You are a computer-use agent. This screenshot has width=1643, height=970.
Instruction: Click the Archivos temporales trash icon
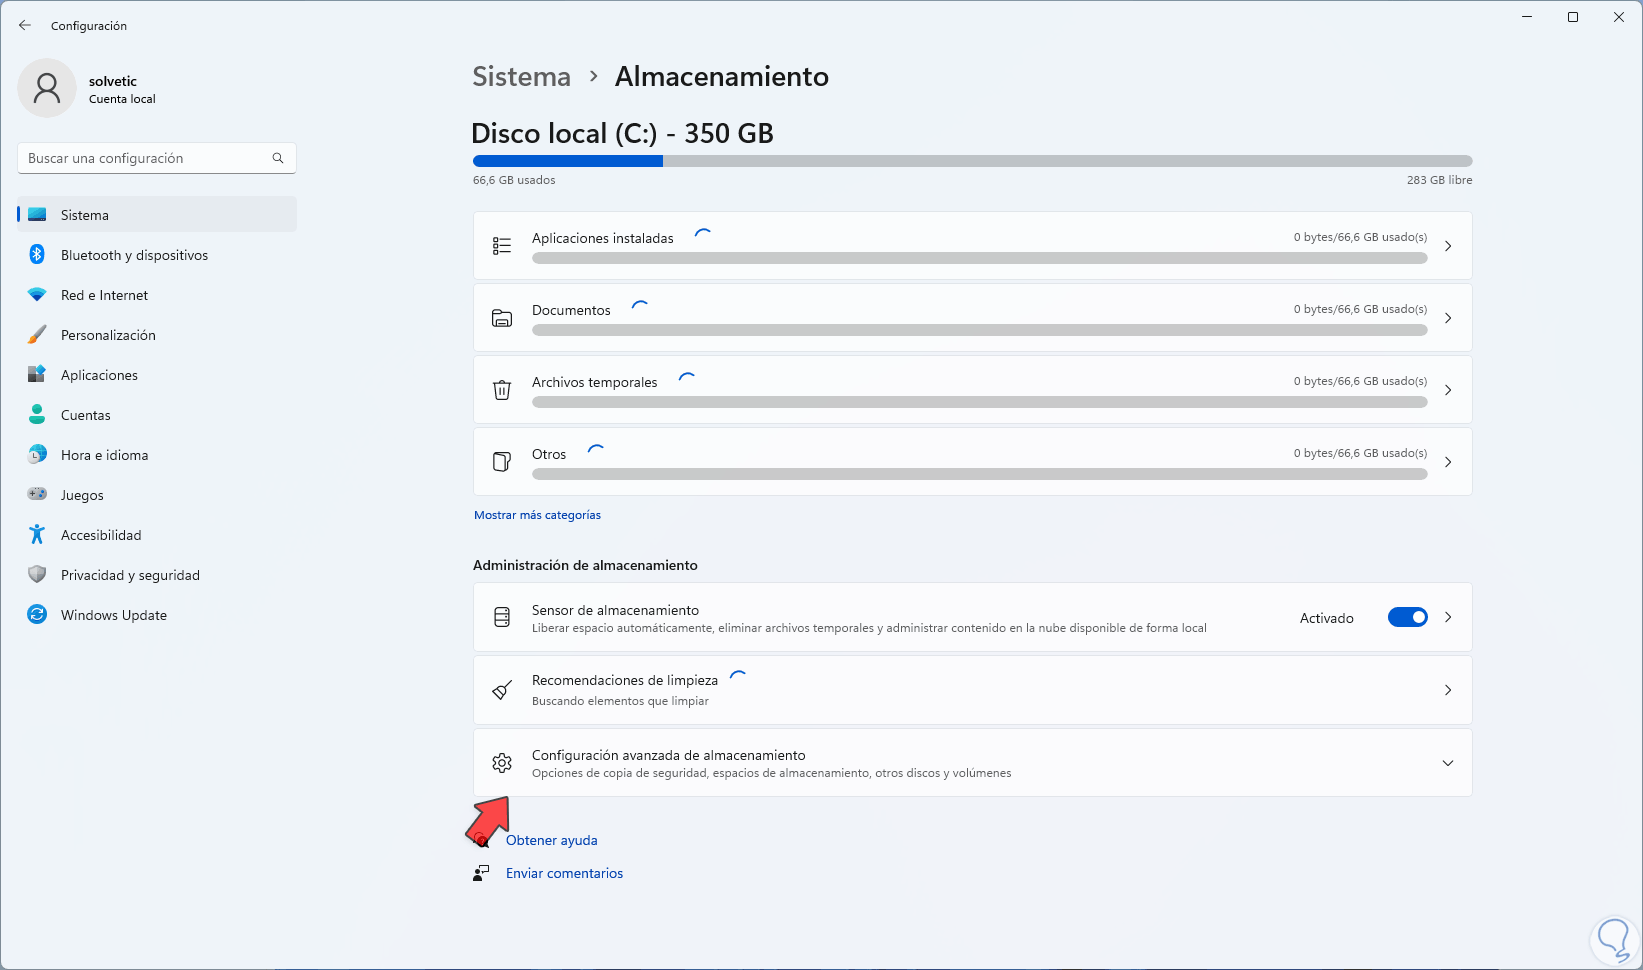[502, 390]
